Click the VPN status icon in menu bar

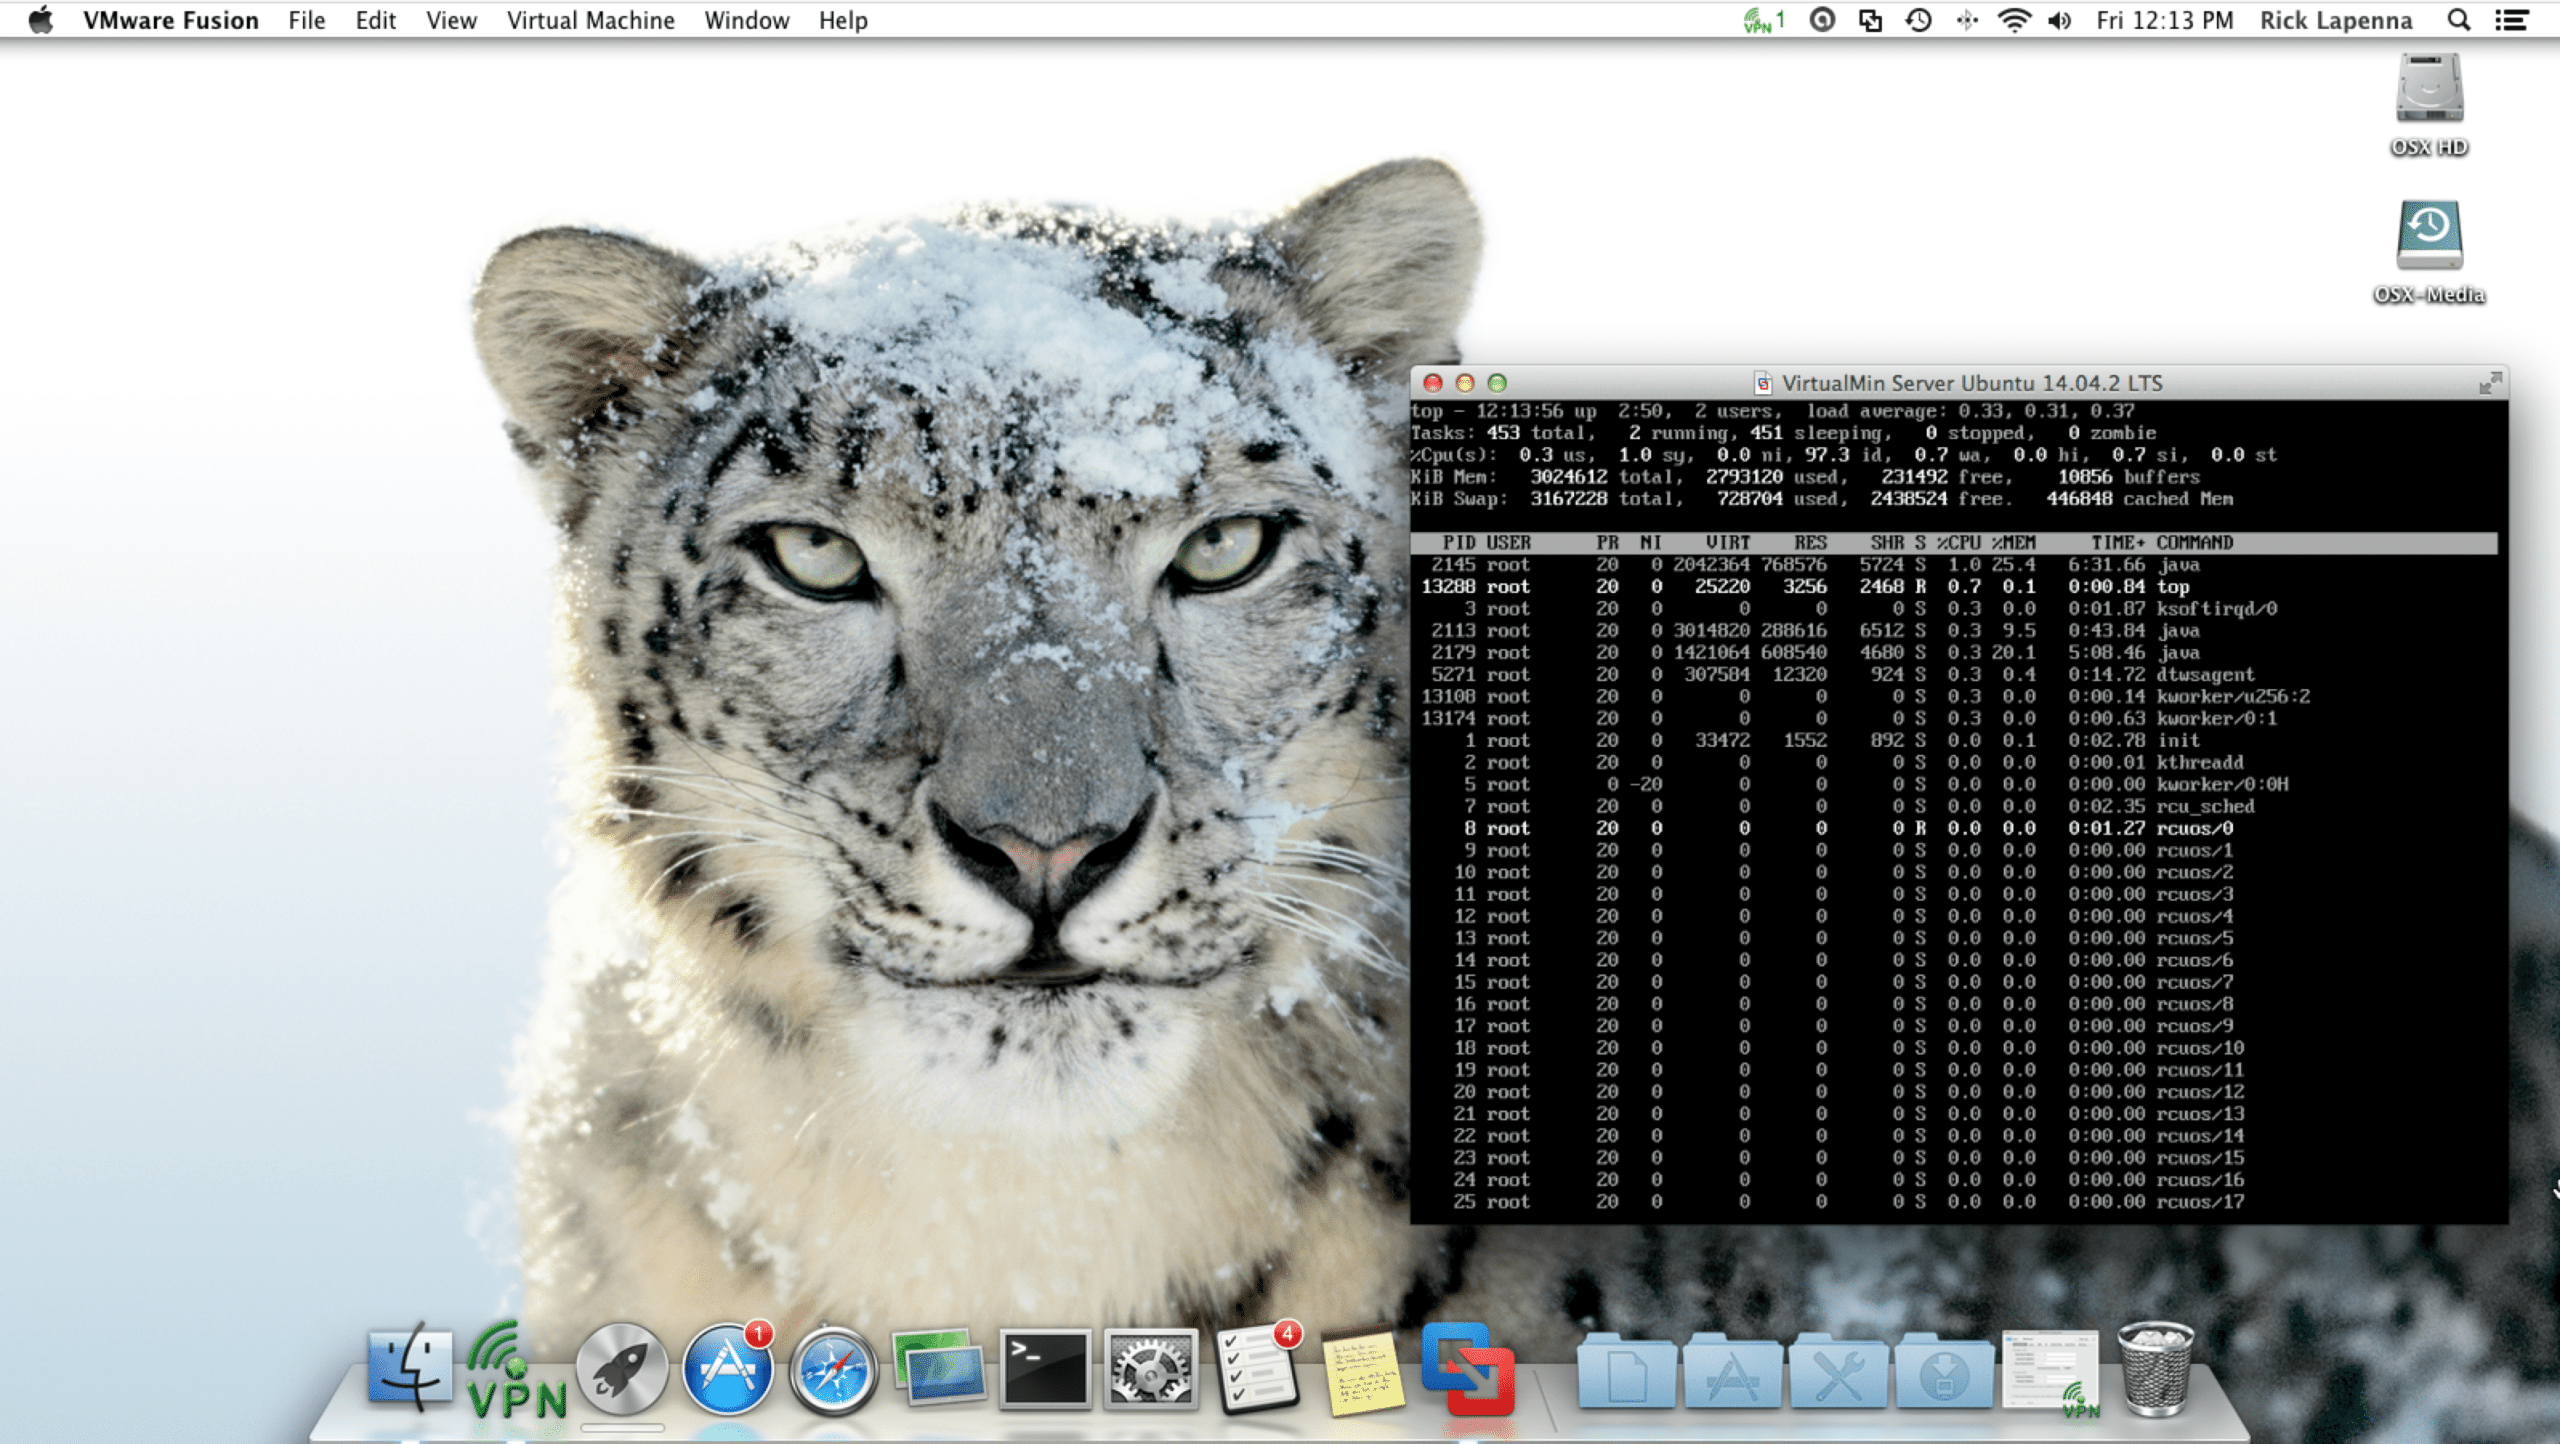1763,20
